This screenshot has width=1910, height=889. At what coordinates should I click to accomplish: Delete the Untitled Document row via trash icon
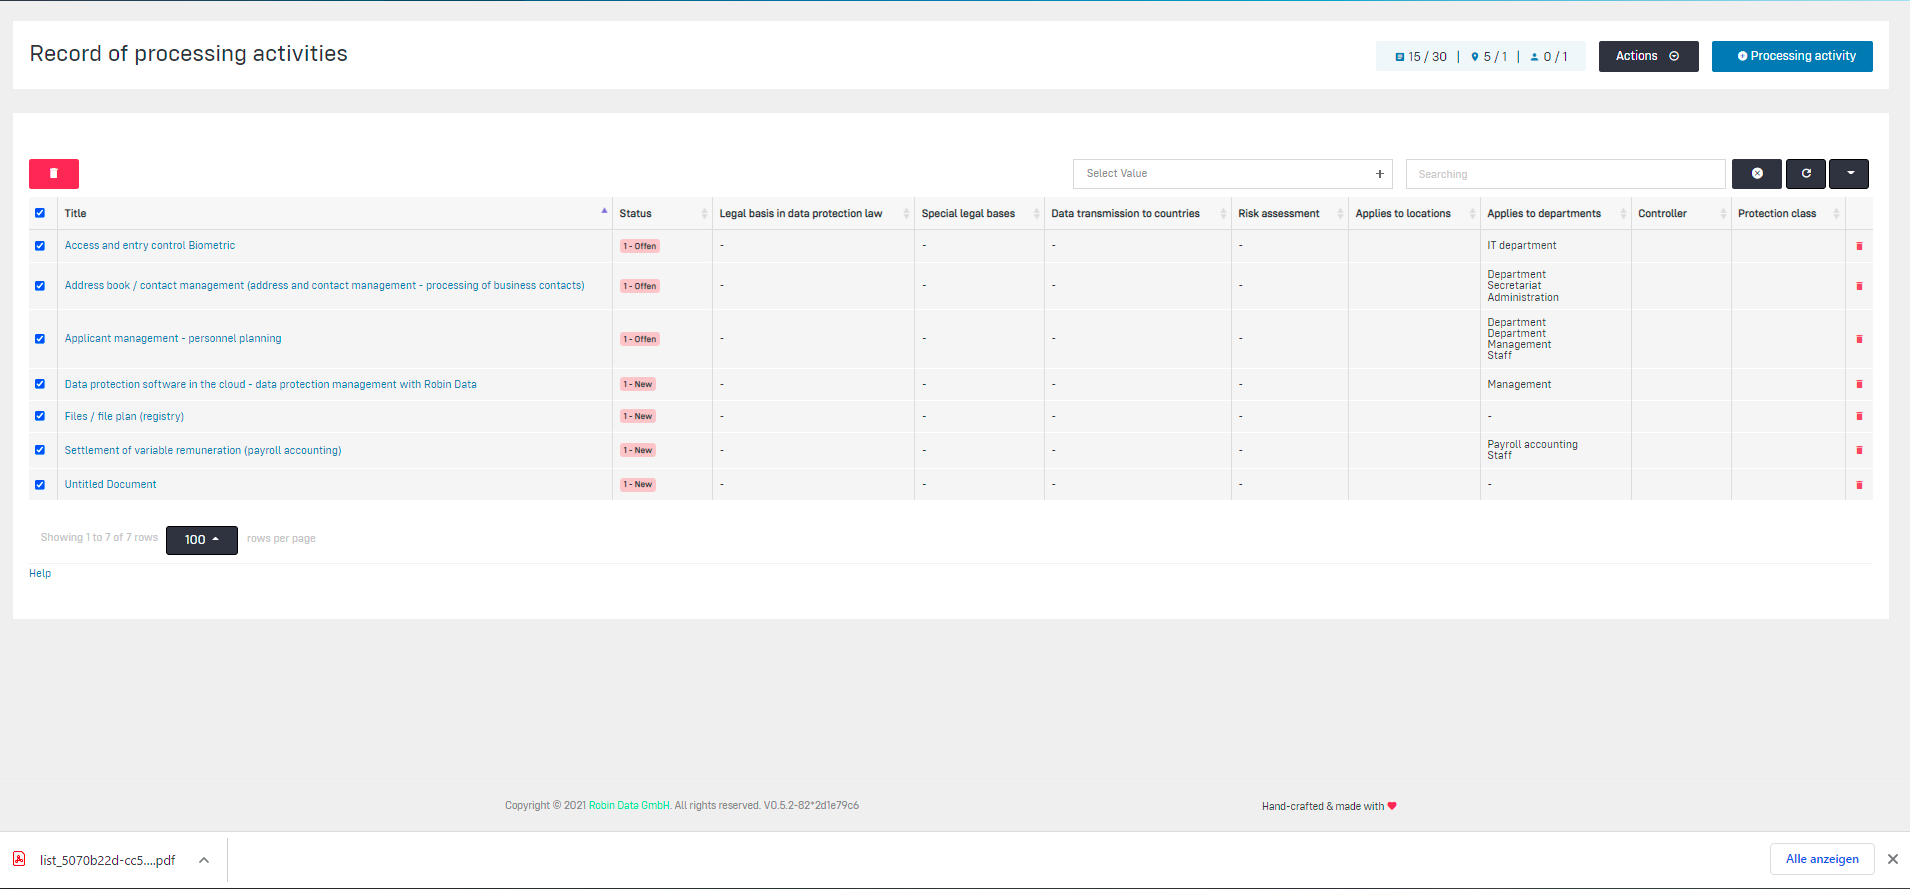(x=1859, y=485)
